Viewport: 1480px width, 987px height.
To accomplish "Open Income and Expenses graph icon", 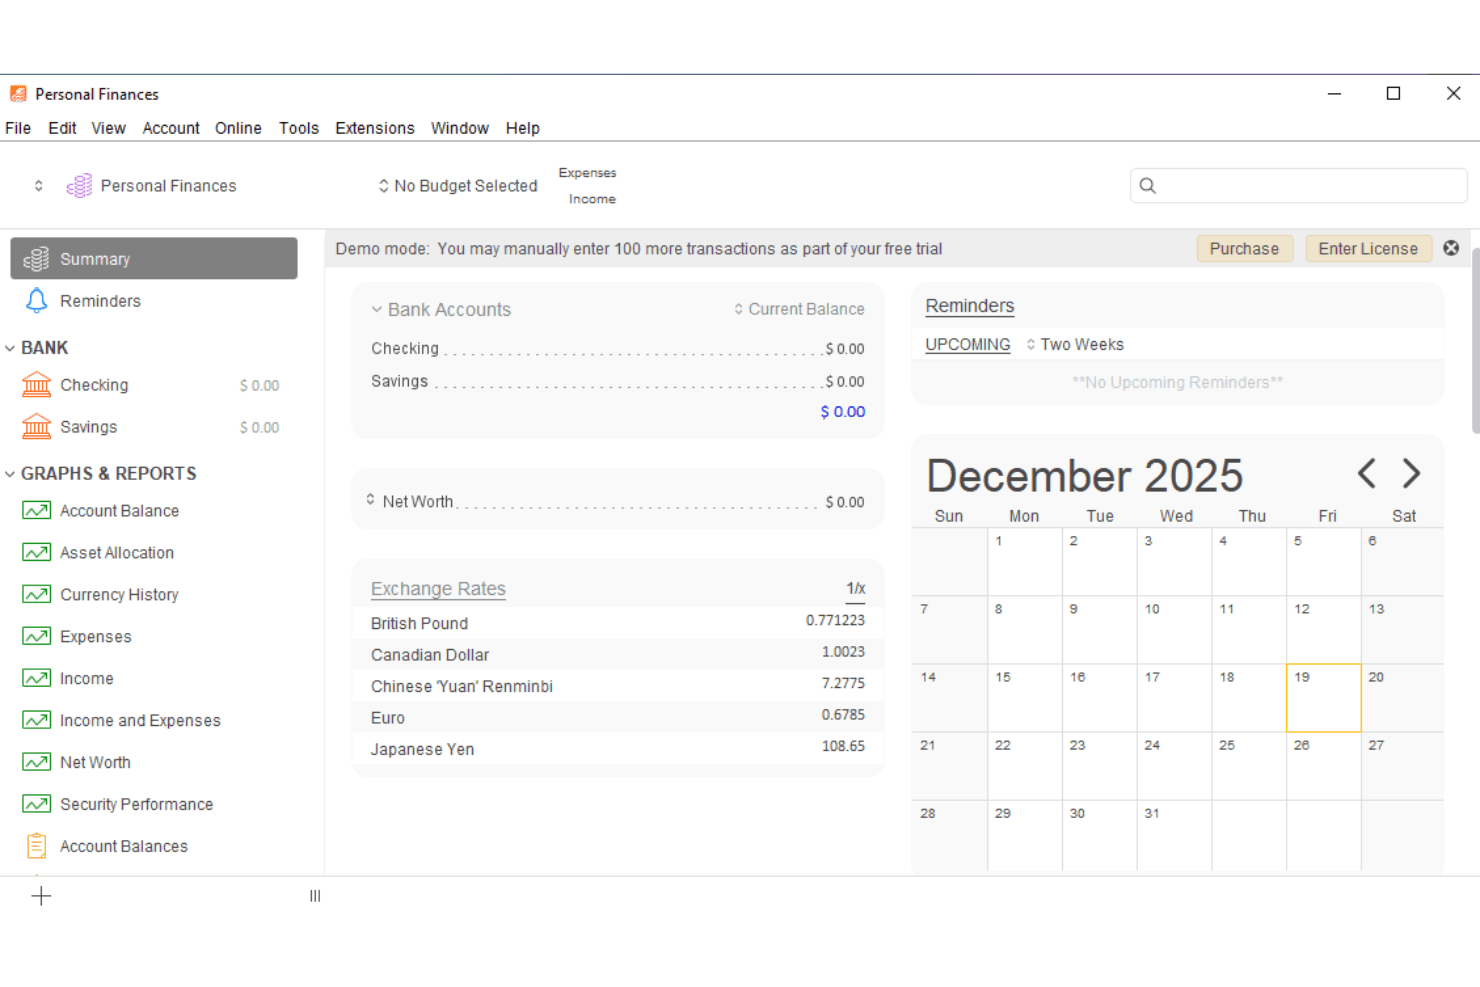I will (37, 721).
